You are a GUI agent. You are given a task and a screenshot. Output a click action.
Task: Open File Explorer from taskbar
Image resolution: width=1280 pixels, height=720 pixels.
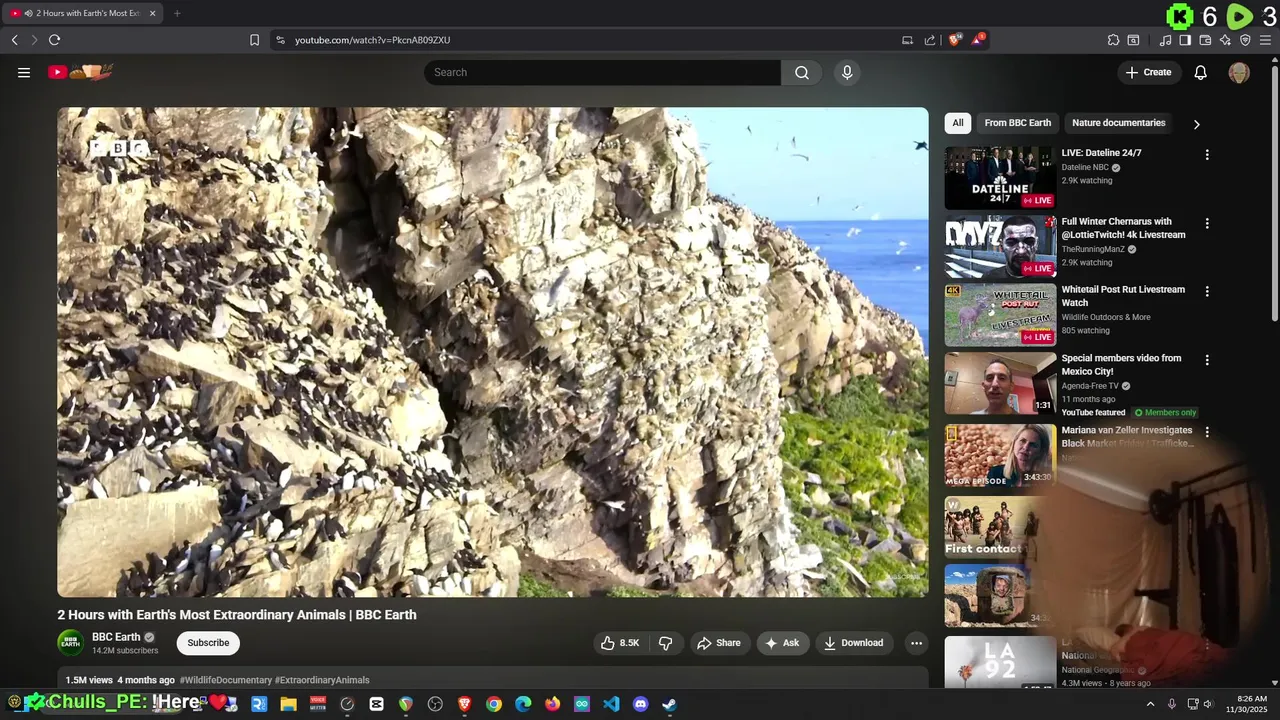288,704
